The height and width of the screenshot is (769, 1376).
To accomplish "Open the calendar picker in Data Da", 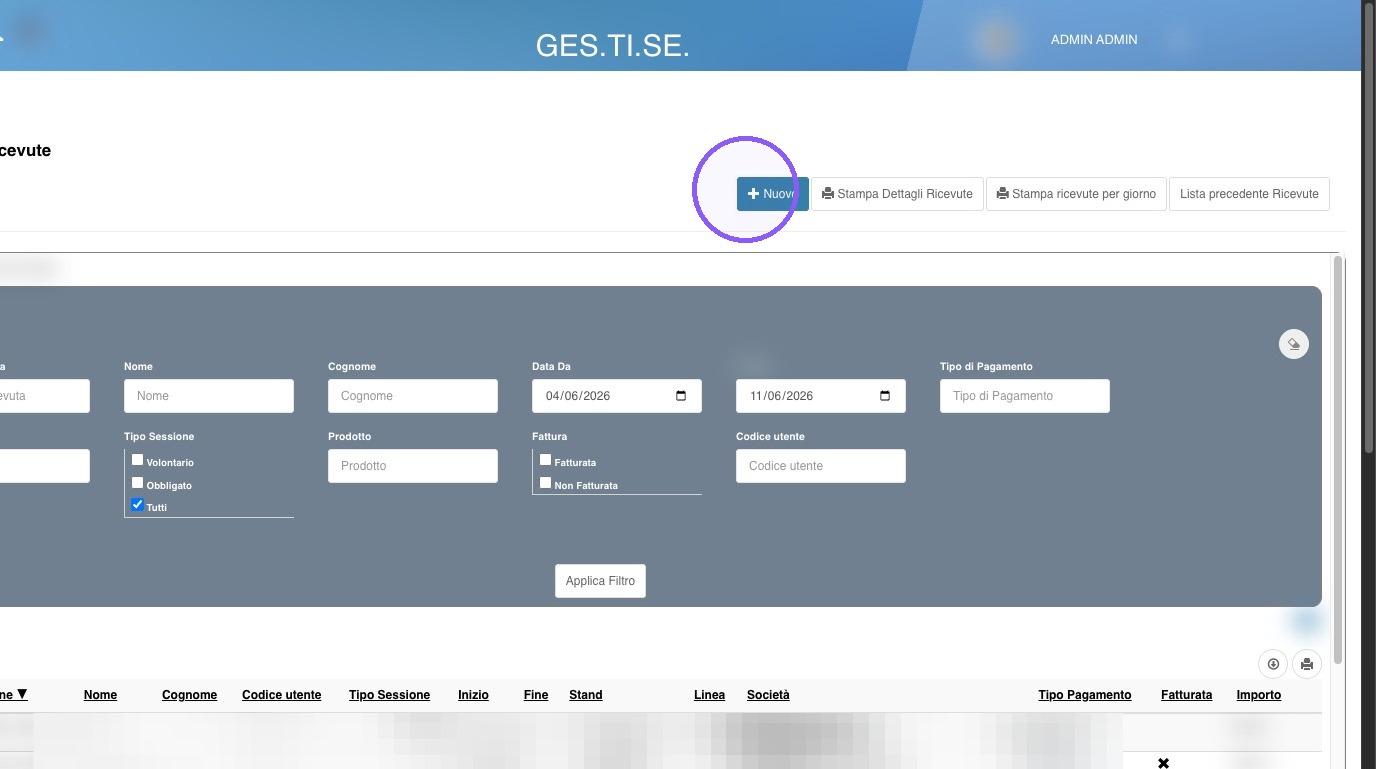I will coord(681,396).
